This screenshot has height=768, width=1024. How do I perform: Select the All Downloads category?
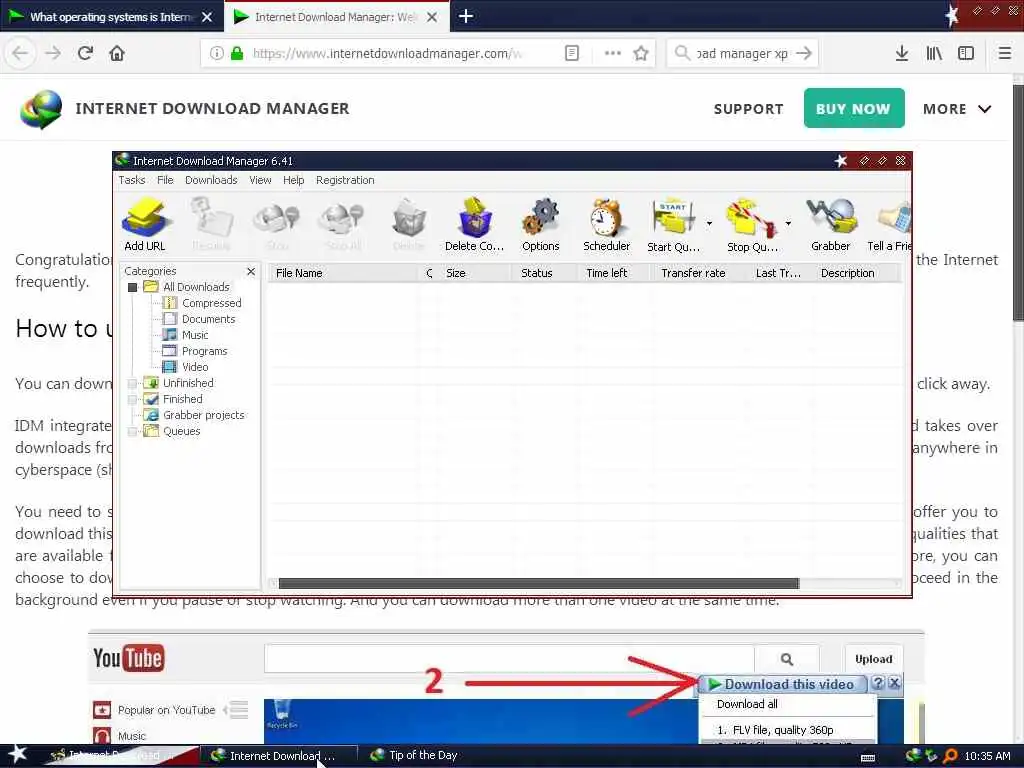tap(196, 287)
